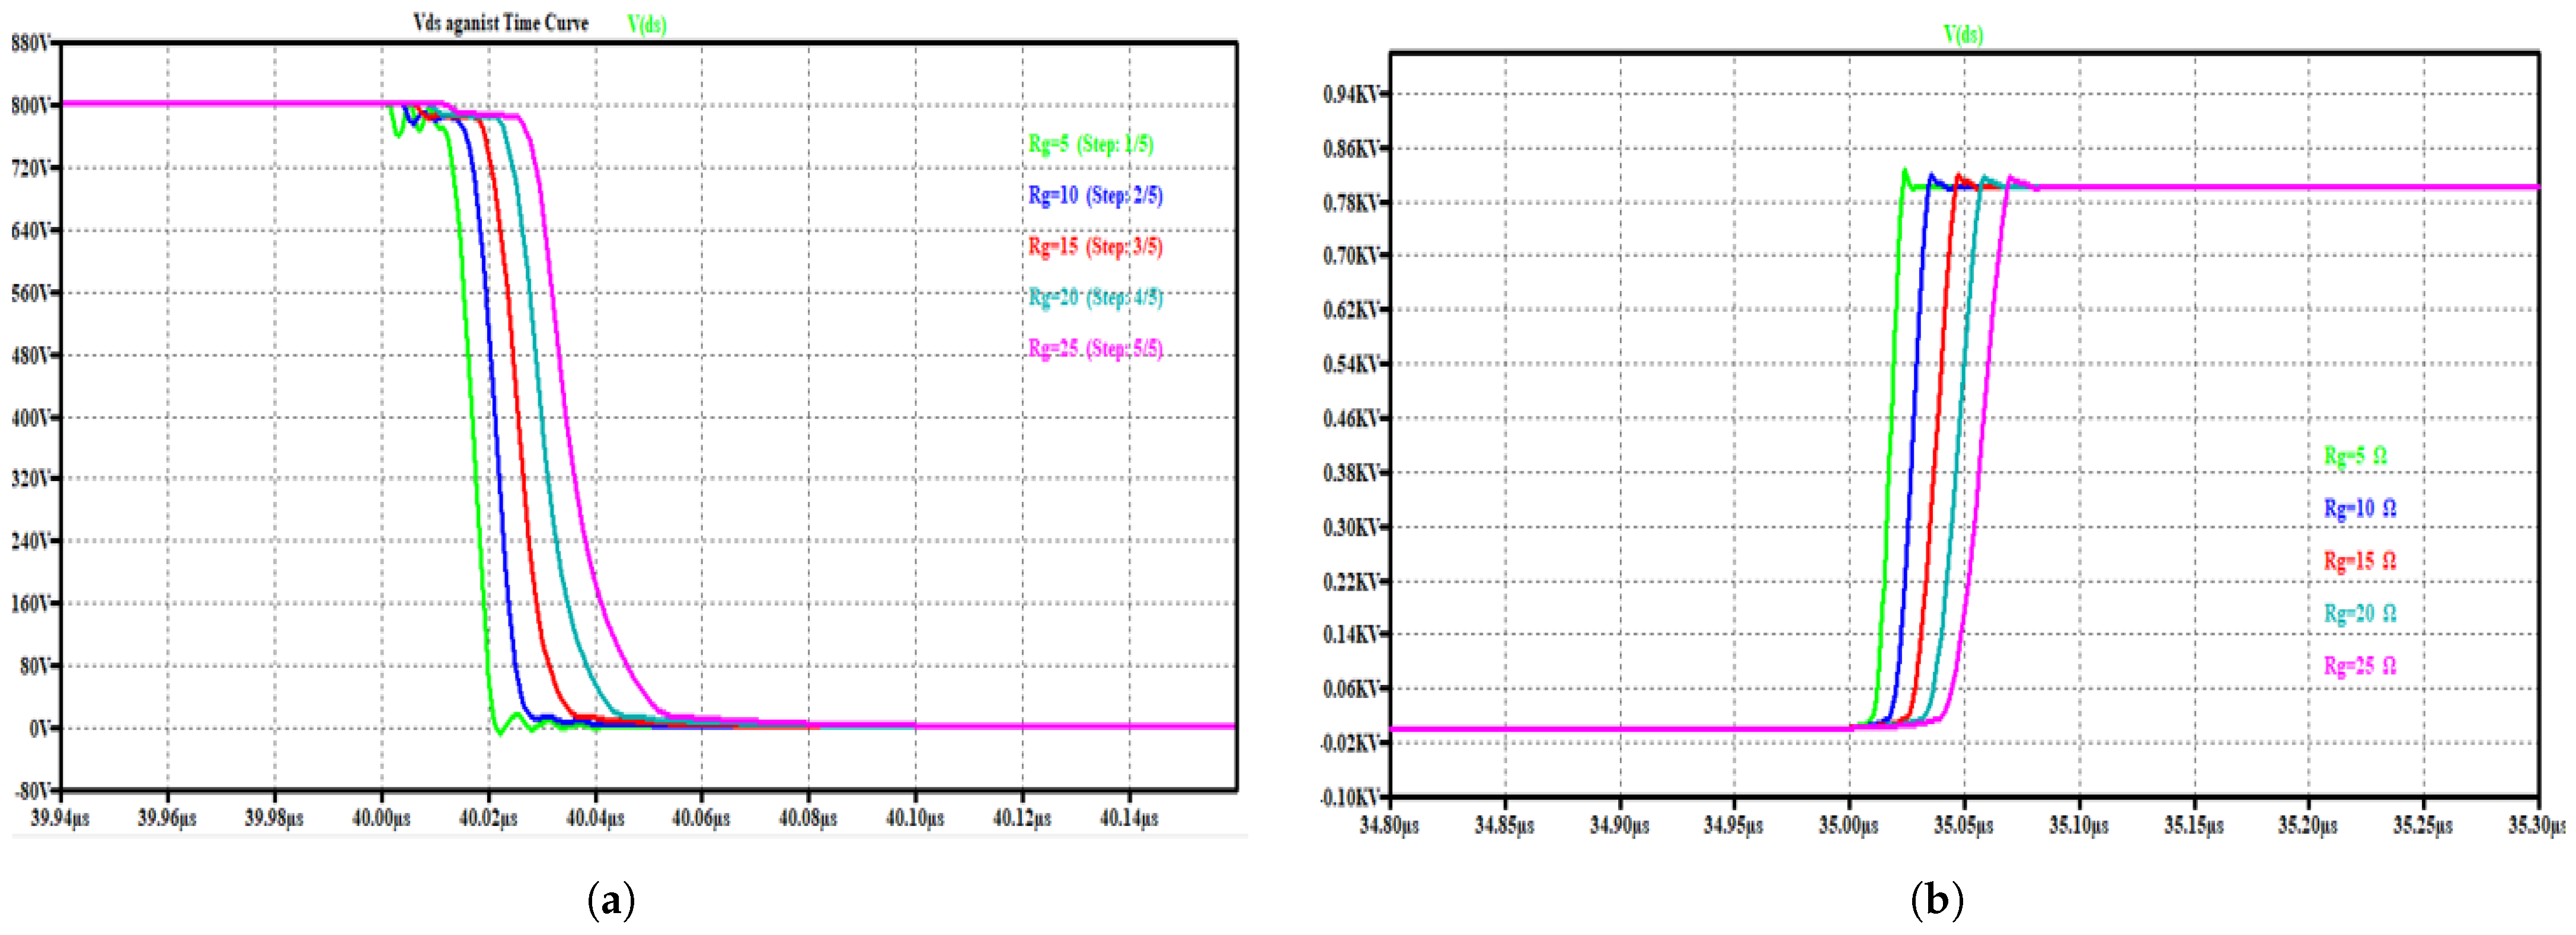Click the 40.14µs x-axis tick label

tap(1129, 818)
